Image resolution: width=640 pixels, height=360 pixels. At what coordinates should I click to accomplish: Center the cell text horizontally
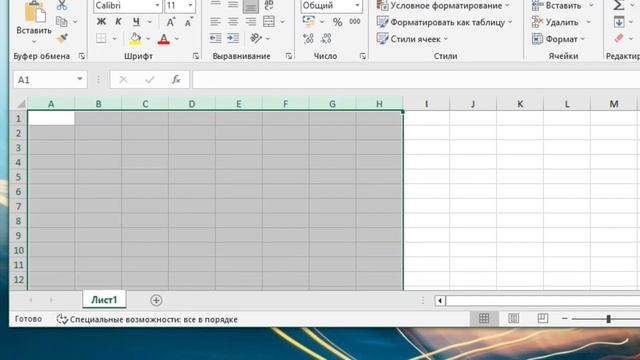pos(233,22)
